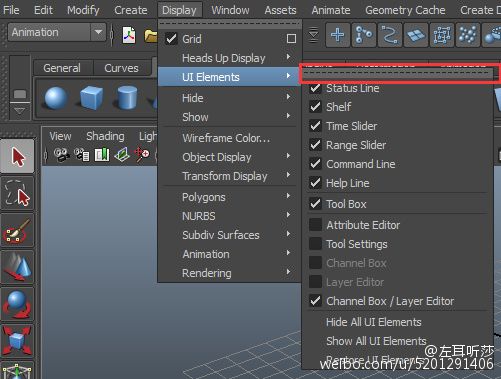
Task: Switch to the General shelf tab
Action: pyautogui.click(x=62, y=68)
